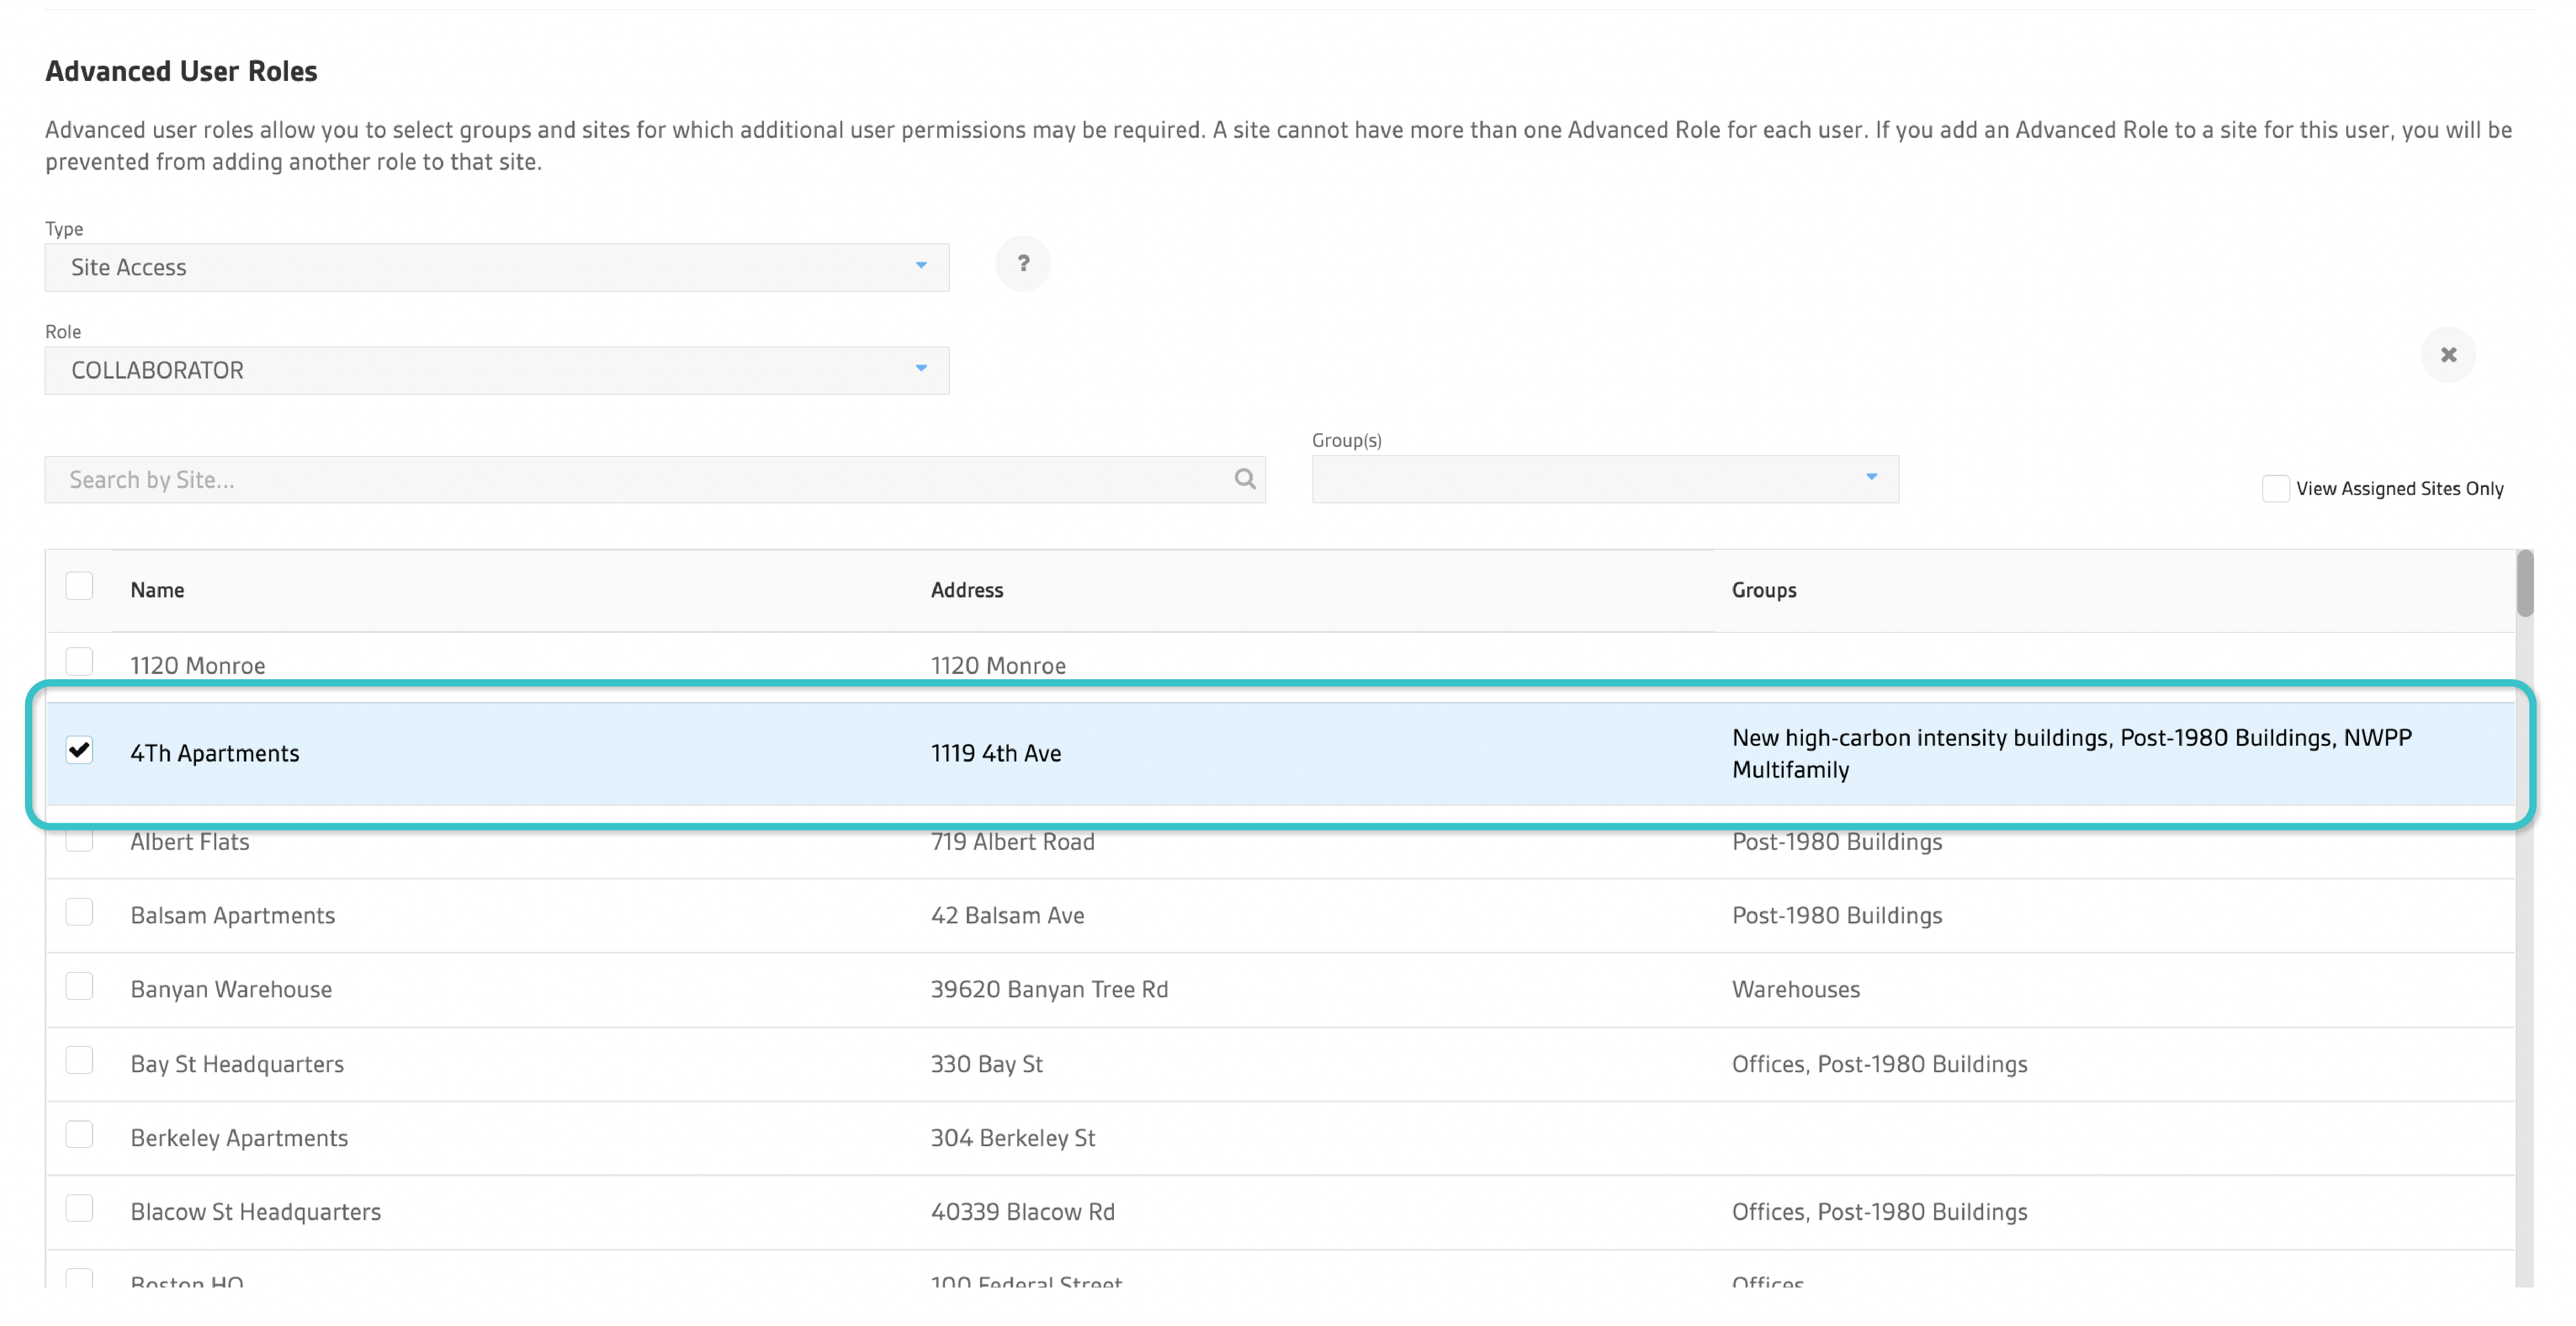2576x1326 pixels.
Task: Open the Type dropdown arrow
Action: [x=920, y=266]
